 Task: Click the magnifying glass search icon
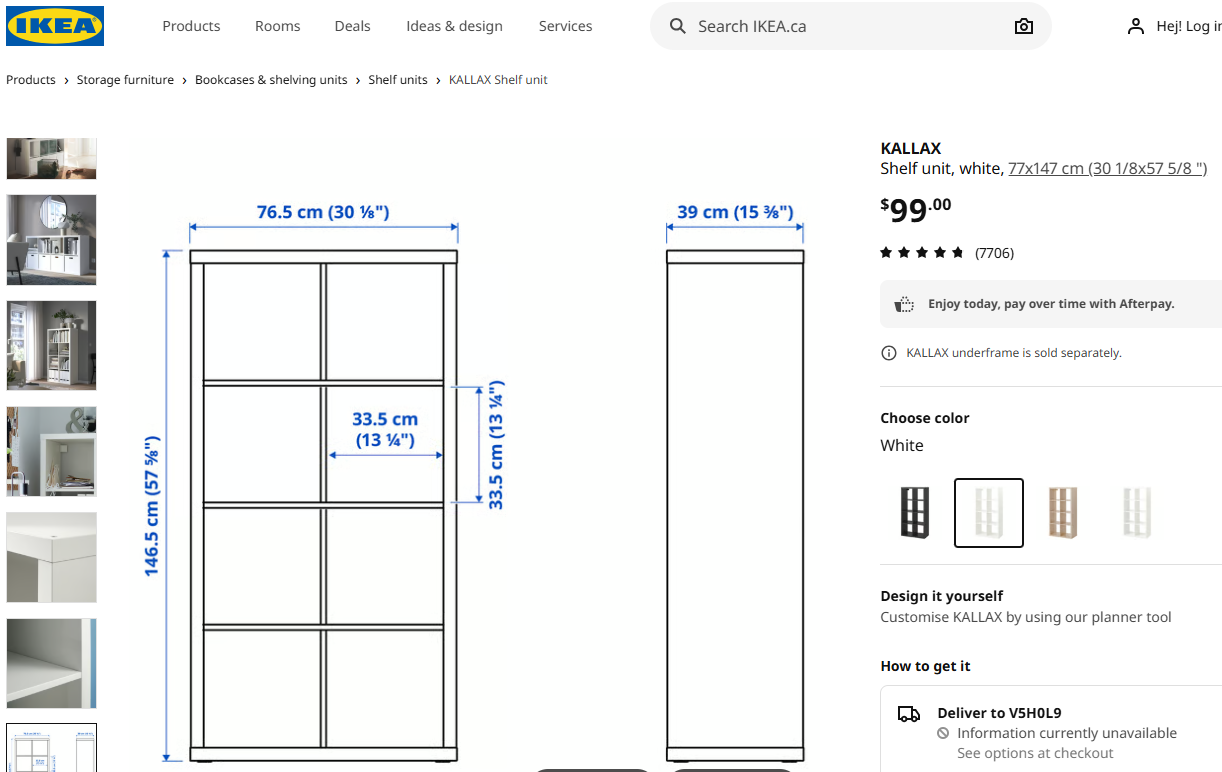tap(678, 26)
